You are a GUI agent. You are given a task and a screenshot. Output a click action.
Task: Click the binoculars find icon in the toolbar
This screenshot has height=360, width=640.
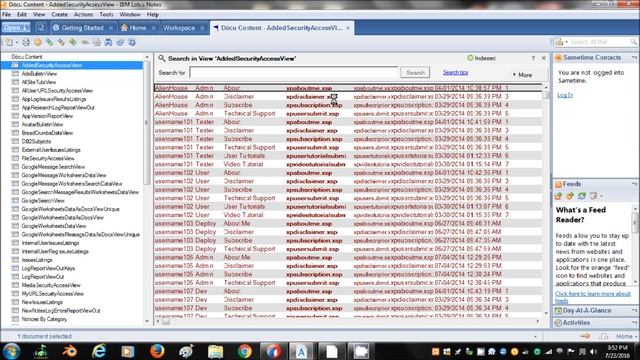click(x=108, y=42)
